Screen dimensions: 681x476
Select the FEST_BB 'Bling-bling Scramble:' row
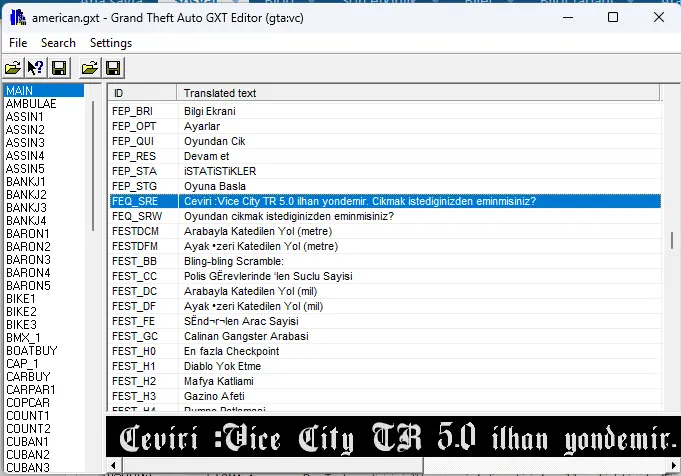[385, 261]
